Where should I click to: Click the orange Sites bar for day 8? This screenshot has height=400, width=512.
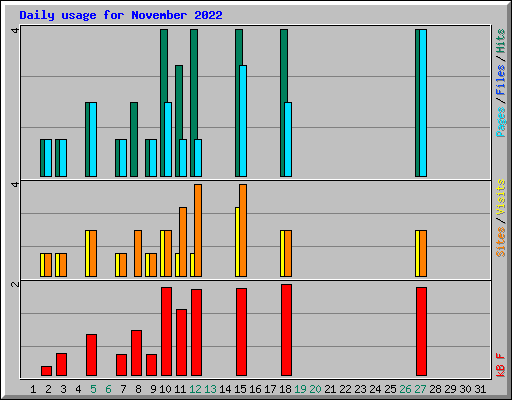click(x=138, y=253)
